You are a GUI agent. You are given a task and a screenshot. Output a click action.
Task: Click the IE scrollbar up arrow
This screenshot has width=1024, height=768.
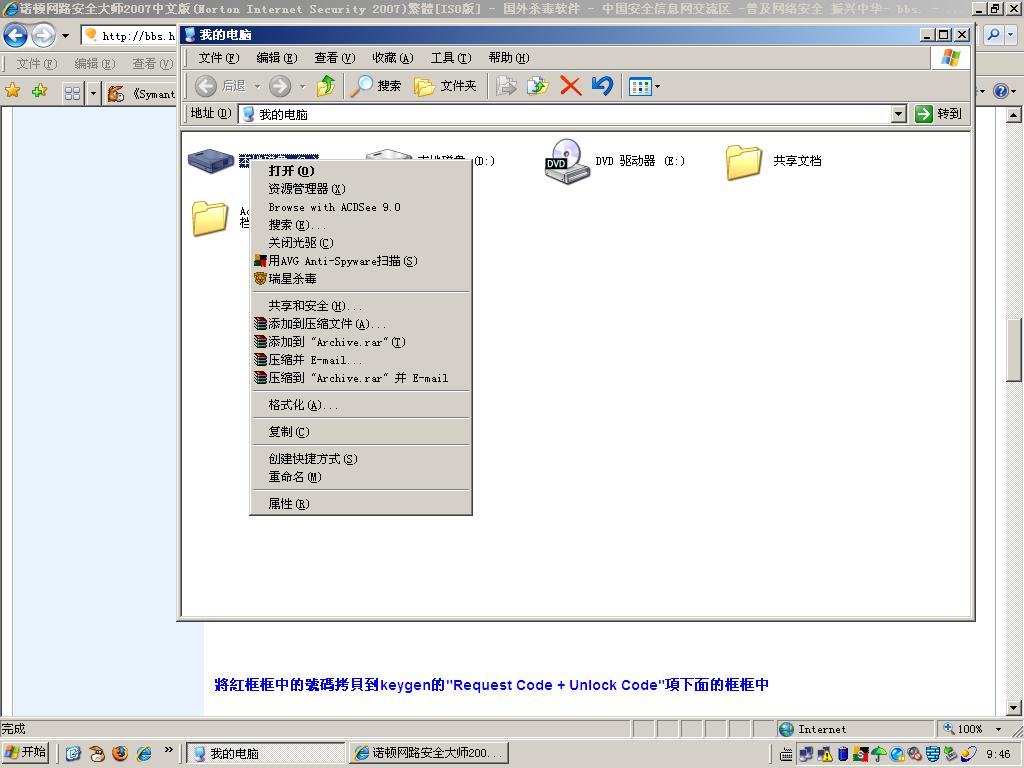pos(1014,115)
